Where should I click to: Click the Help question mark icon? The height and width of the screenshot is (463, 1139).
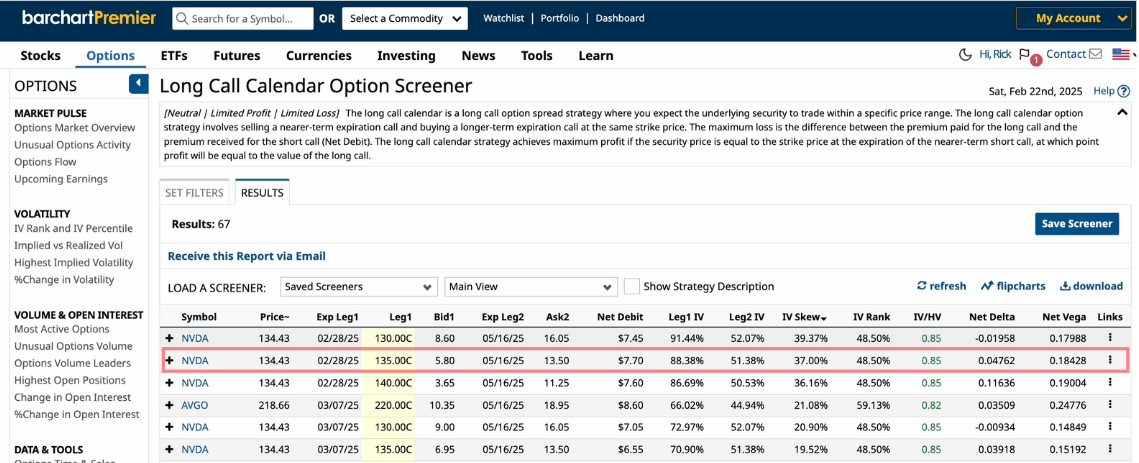point(1123,91)
